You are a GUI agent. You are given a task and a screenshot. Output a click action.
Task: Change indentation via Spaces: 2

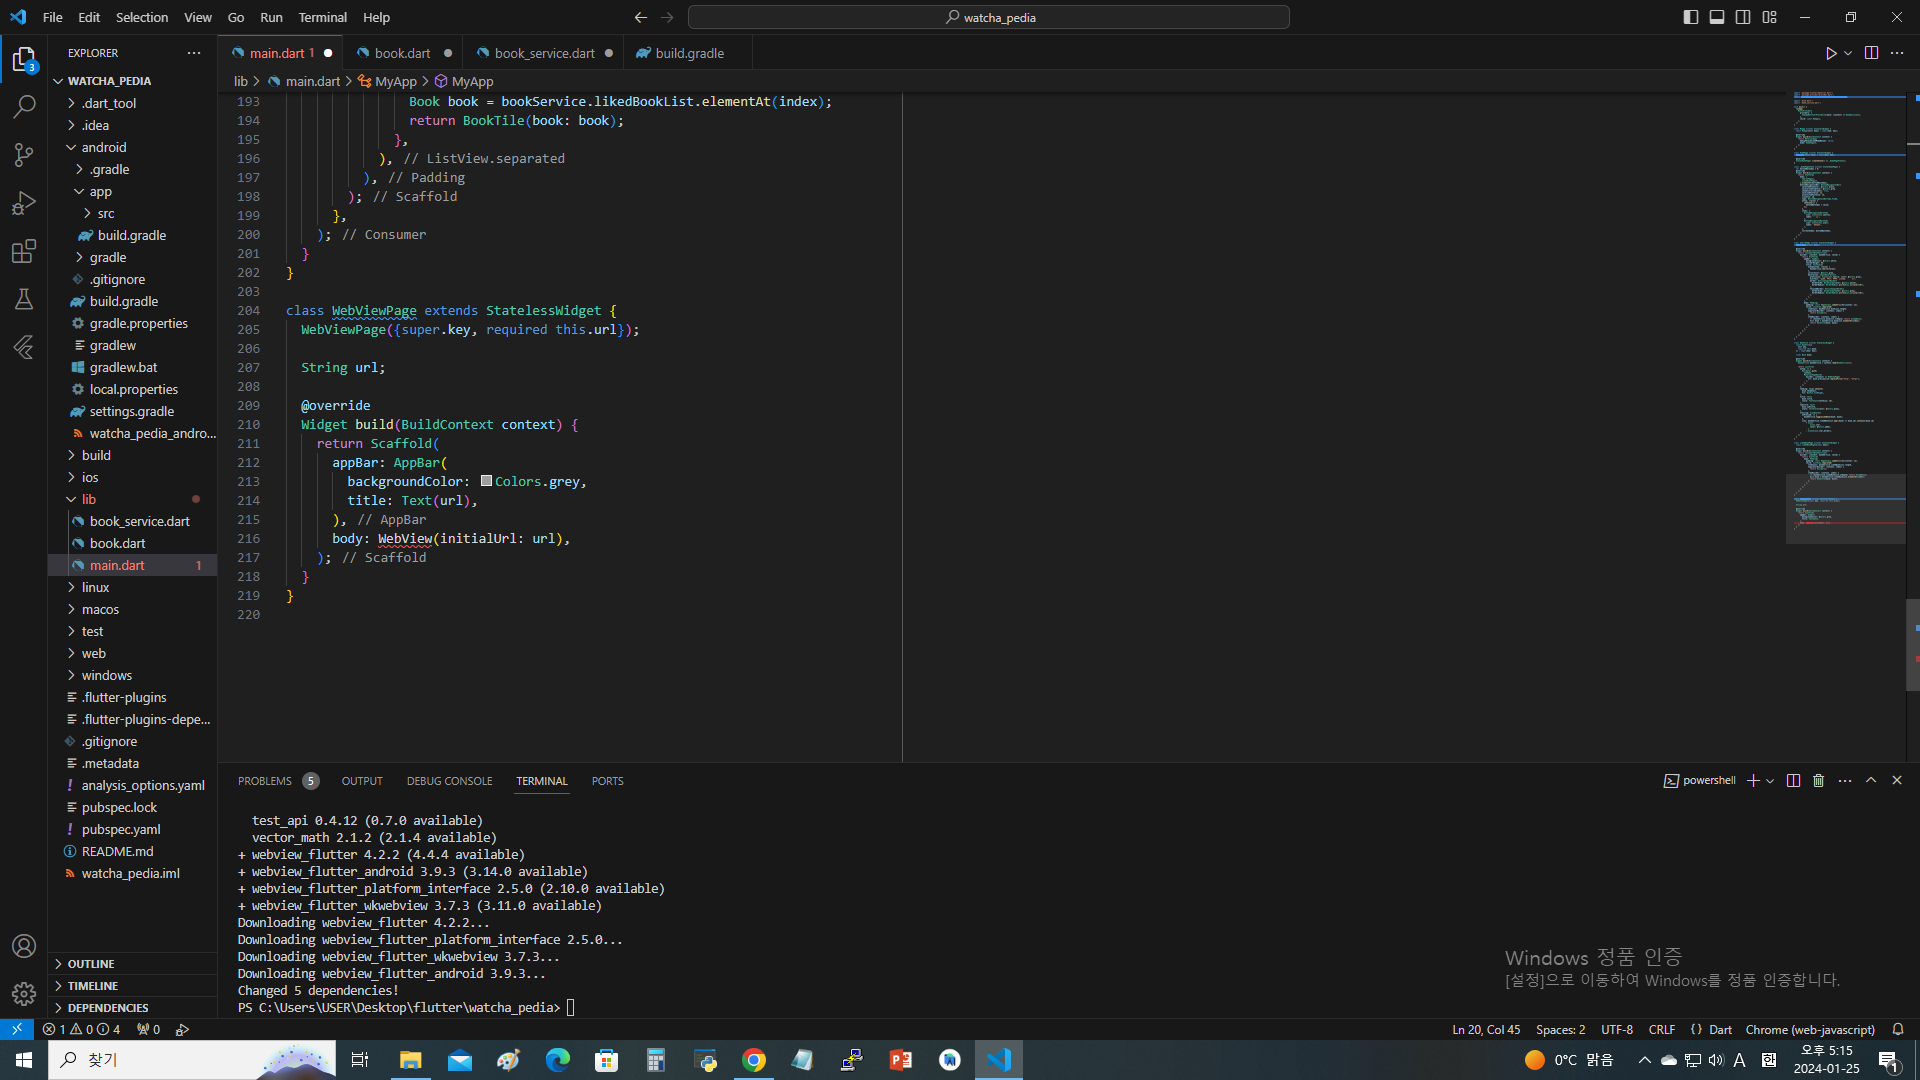[x=1560, y=1029]
